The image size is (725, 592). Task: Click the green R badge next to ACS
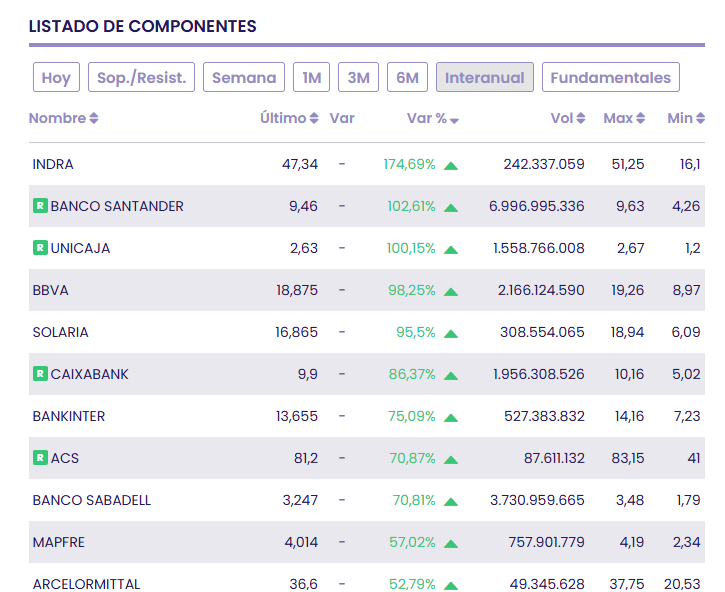coord(40,458)
